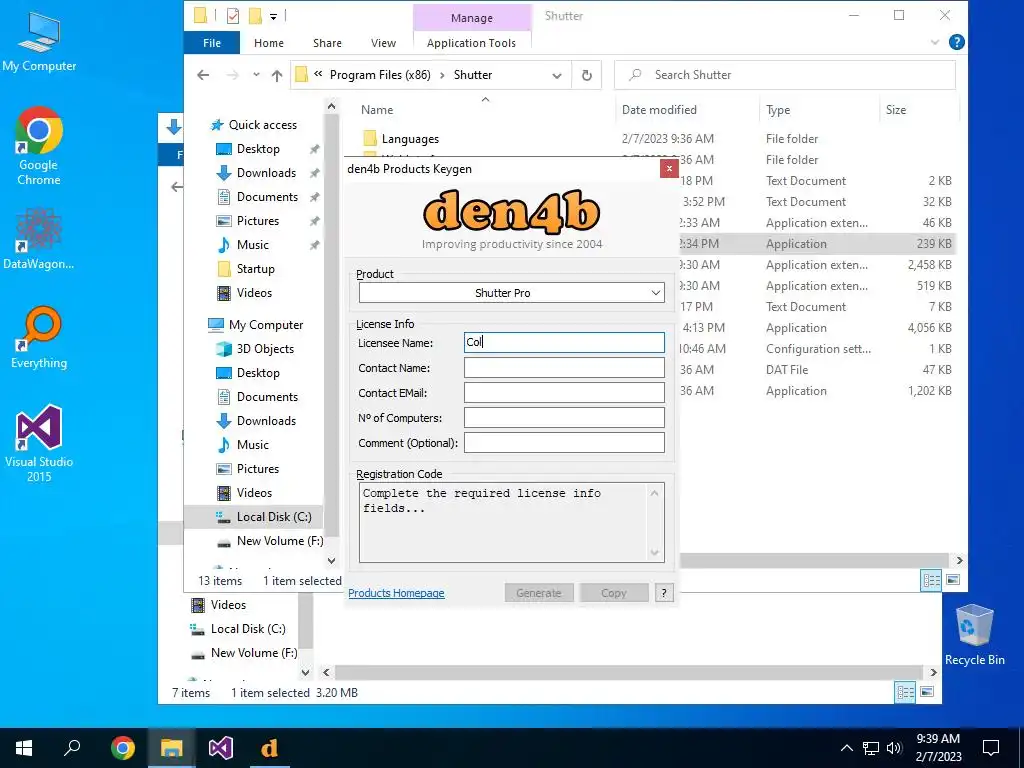Click the Properties quick access toolbar icon
Image resolution: width=1024 pixels, height=768 pixels.
tap(233, 16)
